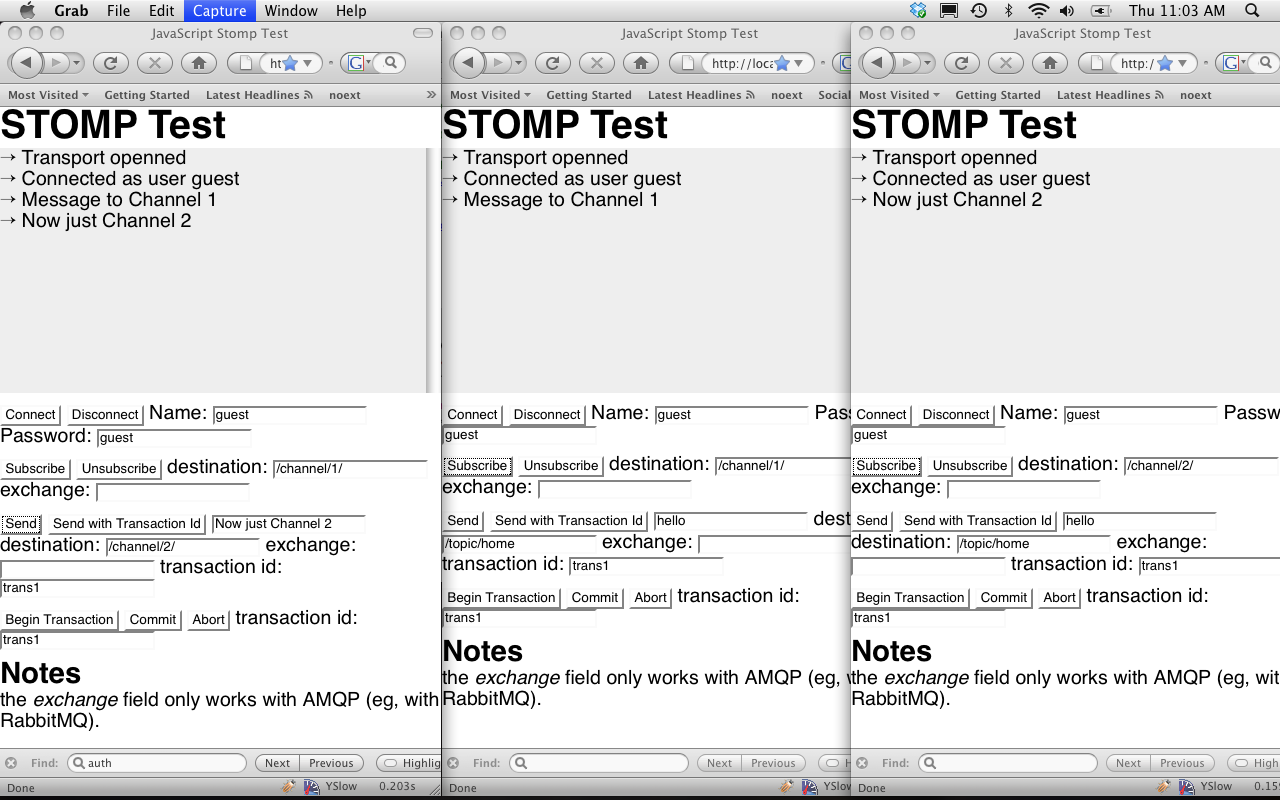
Task: Open the Most Visited dropdown in the right window
Action: (899, 95)
